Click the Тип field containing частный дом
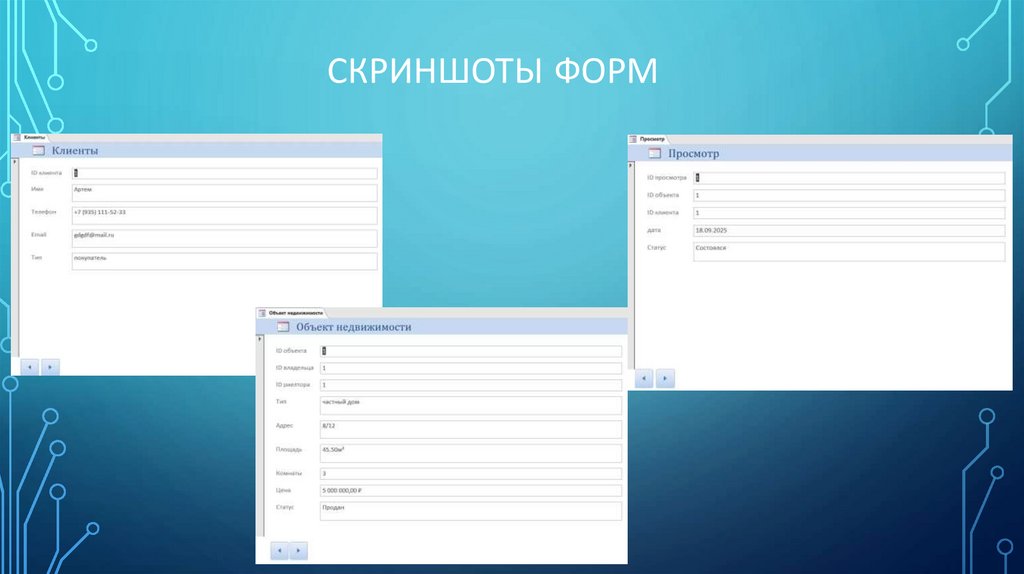1024x574 pixels. coord(471,406)
